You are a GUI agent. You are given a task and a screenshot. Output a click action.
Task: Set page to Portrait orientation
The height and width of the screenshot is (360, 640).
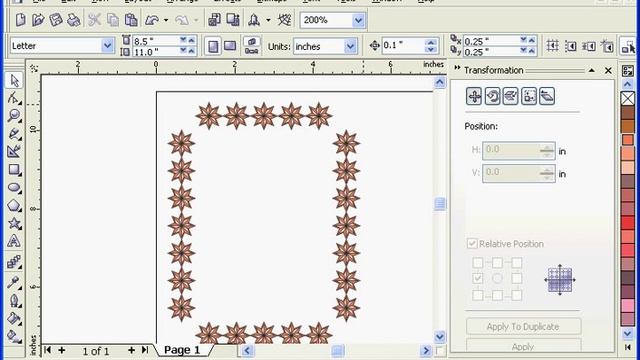coord(213,46)
